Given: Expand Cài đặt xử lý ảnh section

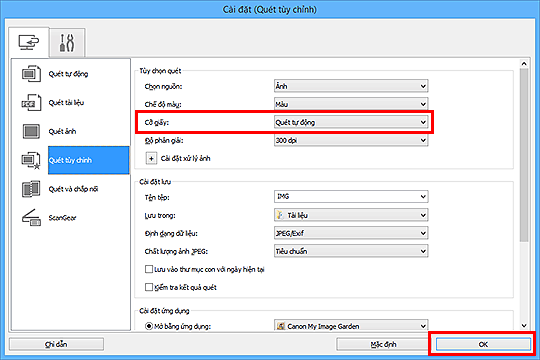Looking at the screenshot, I should pyautogui.click(x=151, y=158).
